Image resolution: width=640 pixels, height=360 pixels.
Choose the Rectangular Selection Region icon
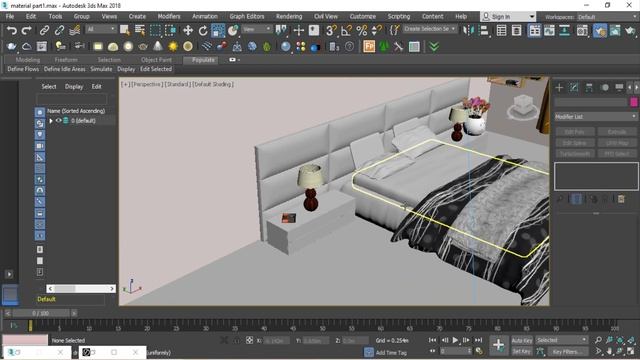155,30
